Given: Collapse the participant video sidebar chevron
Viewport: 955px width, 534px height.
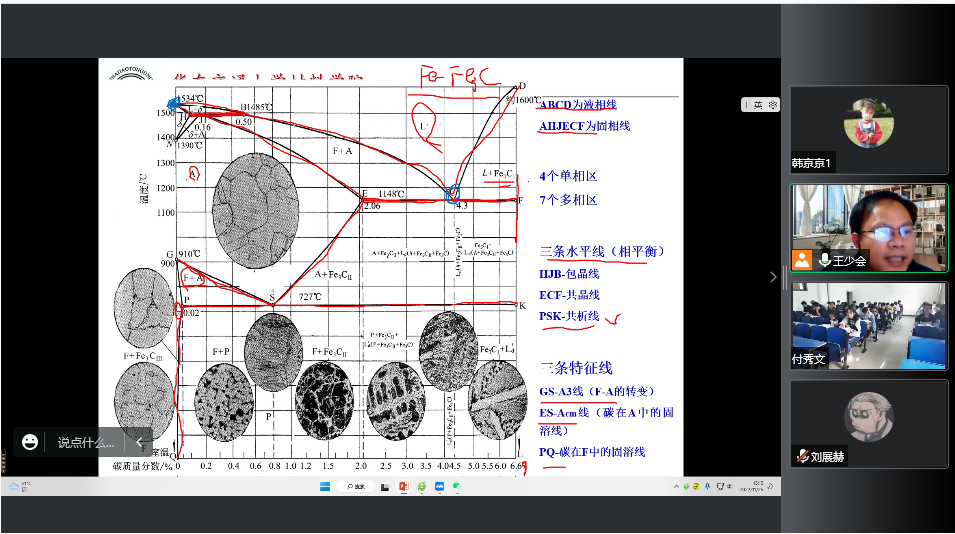Looking at the screenshot, I should [772, 277].
